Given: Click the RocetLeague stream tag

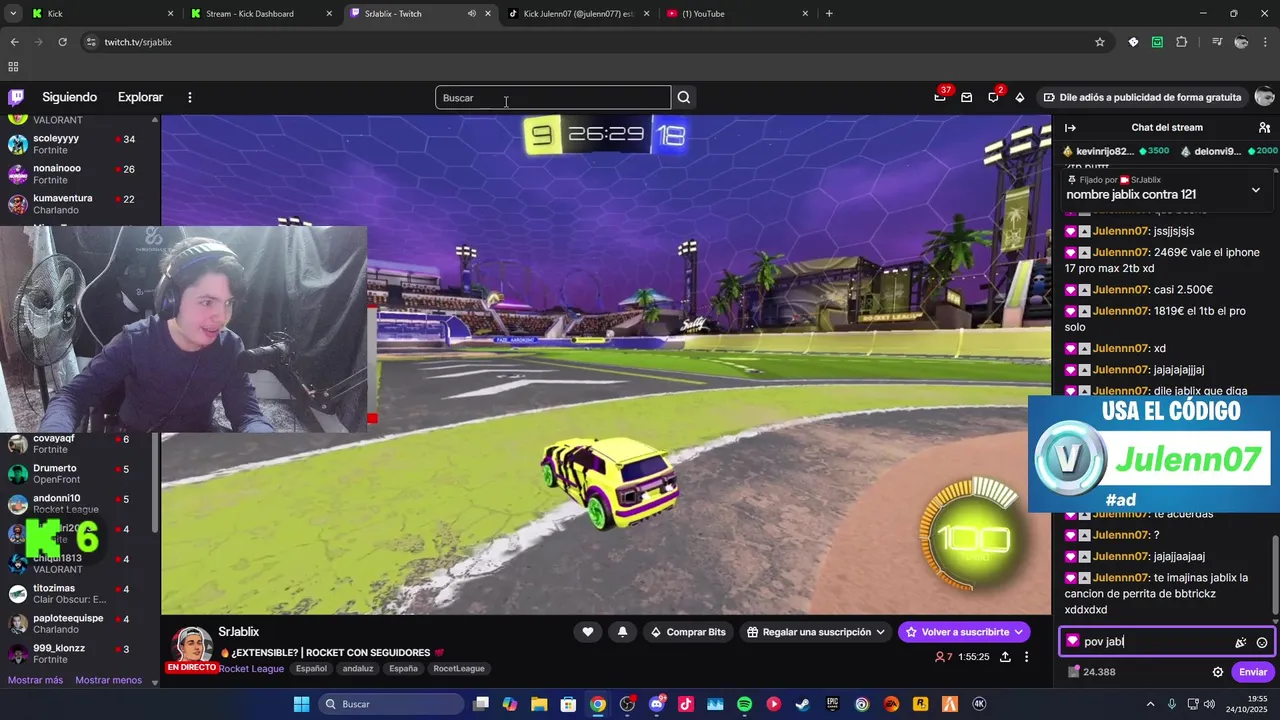Looking at the screenshot, I should point(459,669).
